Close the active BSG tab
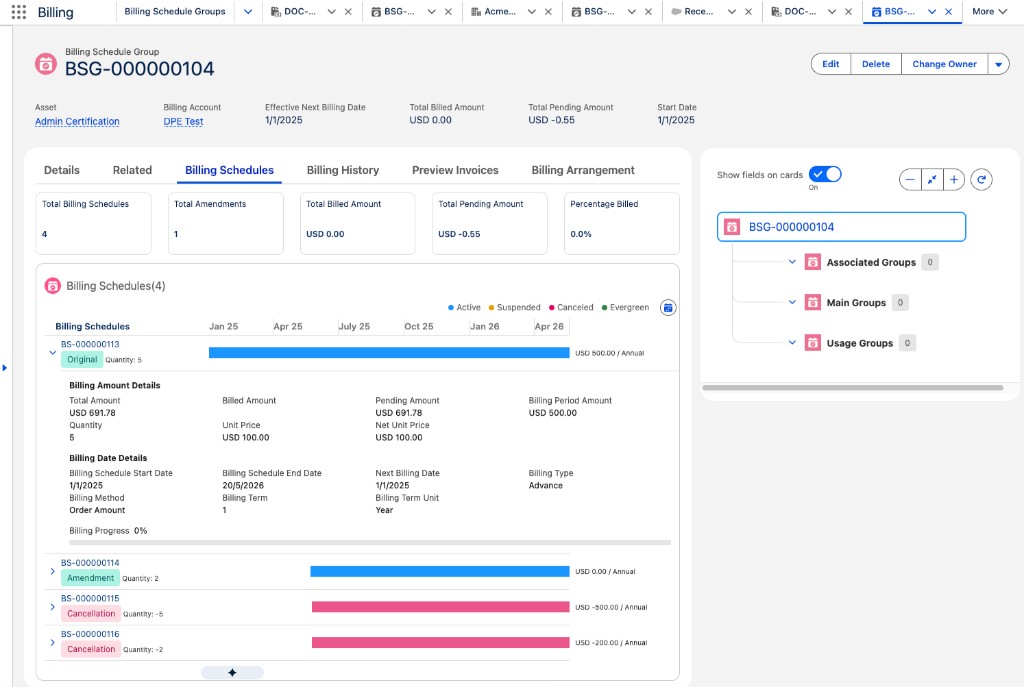This screenshot has height=687, width=1024. 948,12
